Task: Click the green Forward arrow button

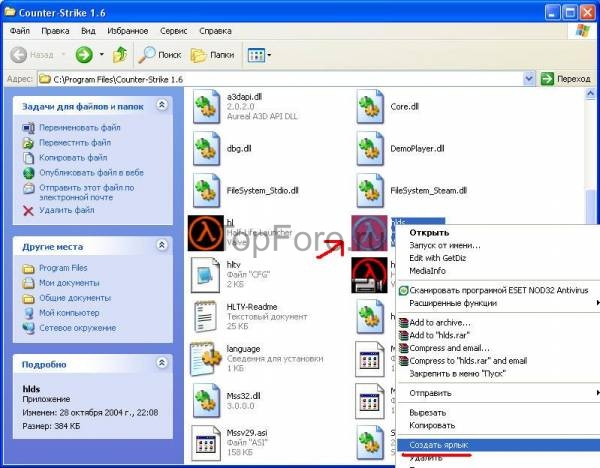Action: point(84,55)
